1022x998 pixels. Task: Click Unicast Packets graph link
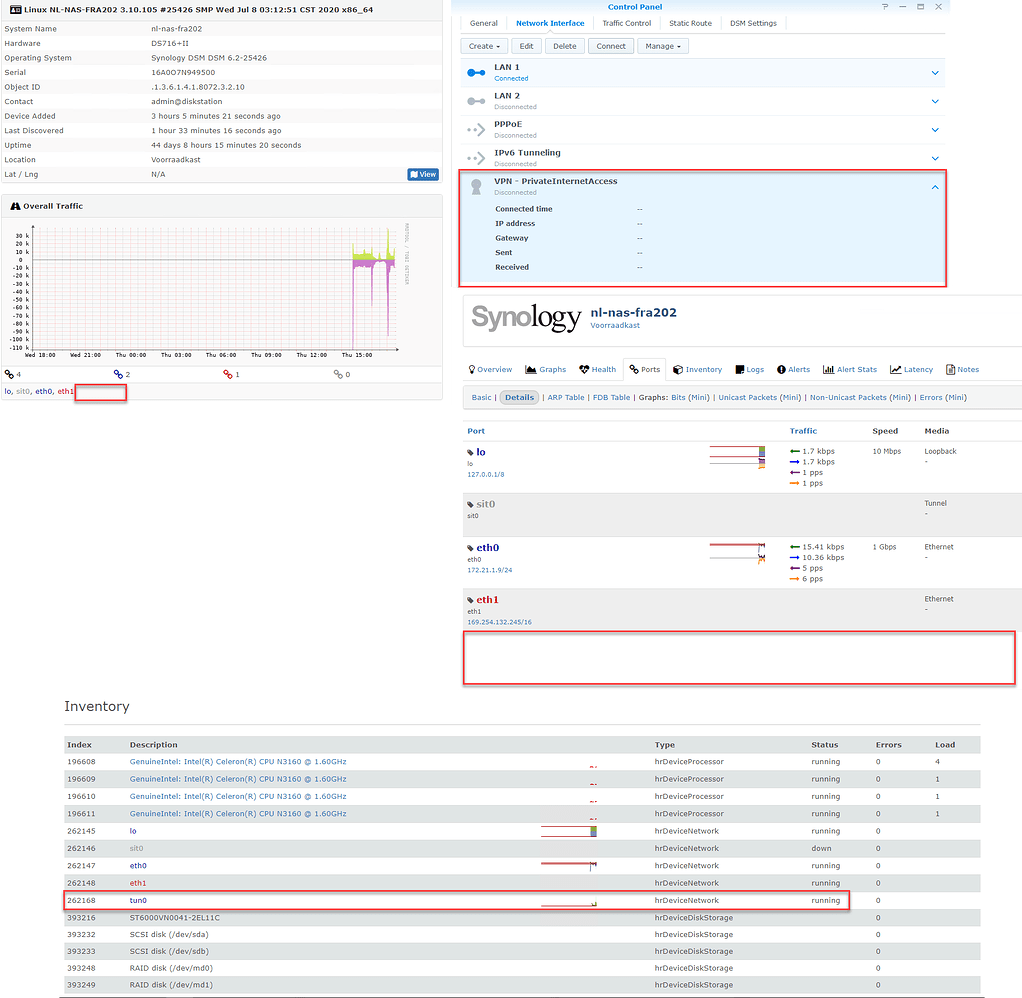748,398
